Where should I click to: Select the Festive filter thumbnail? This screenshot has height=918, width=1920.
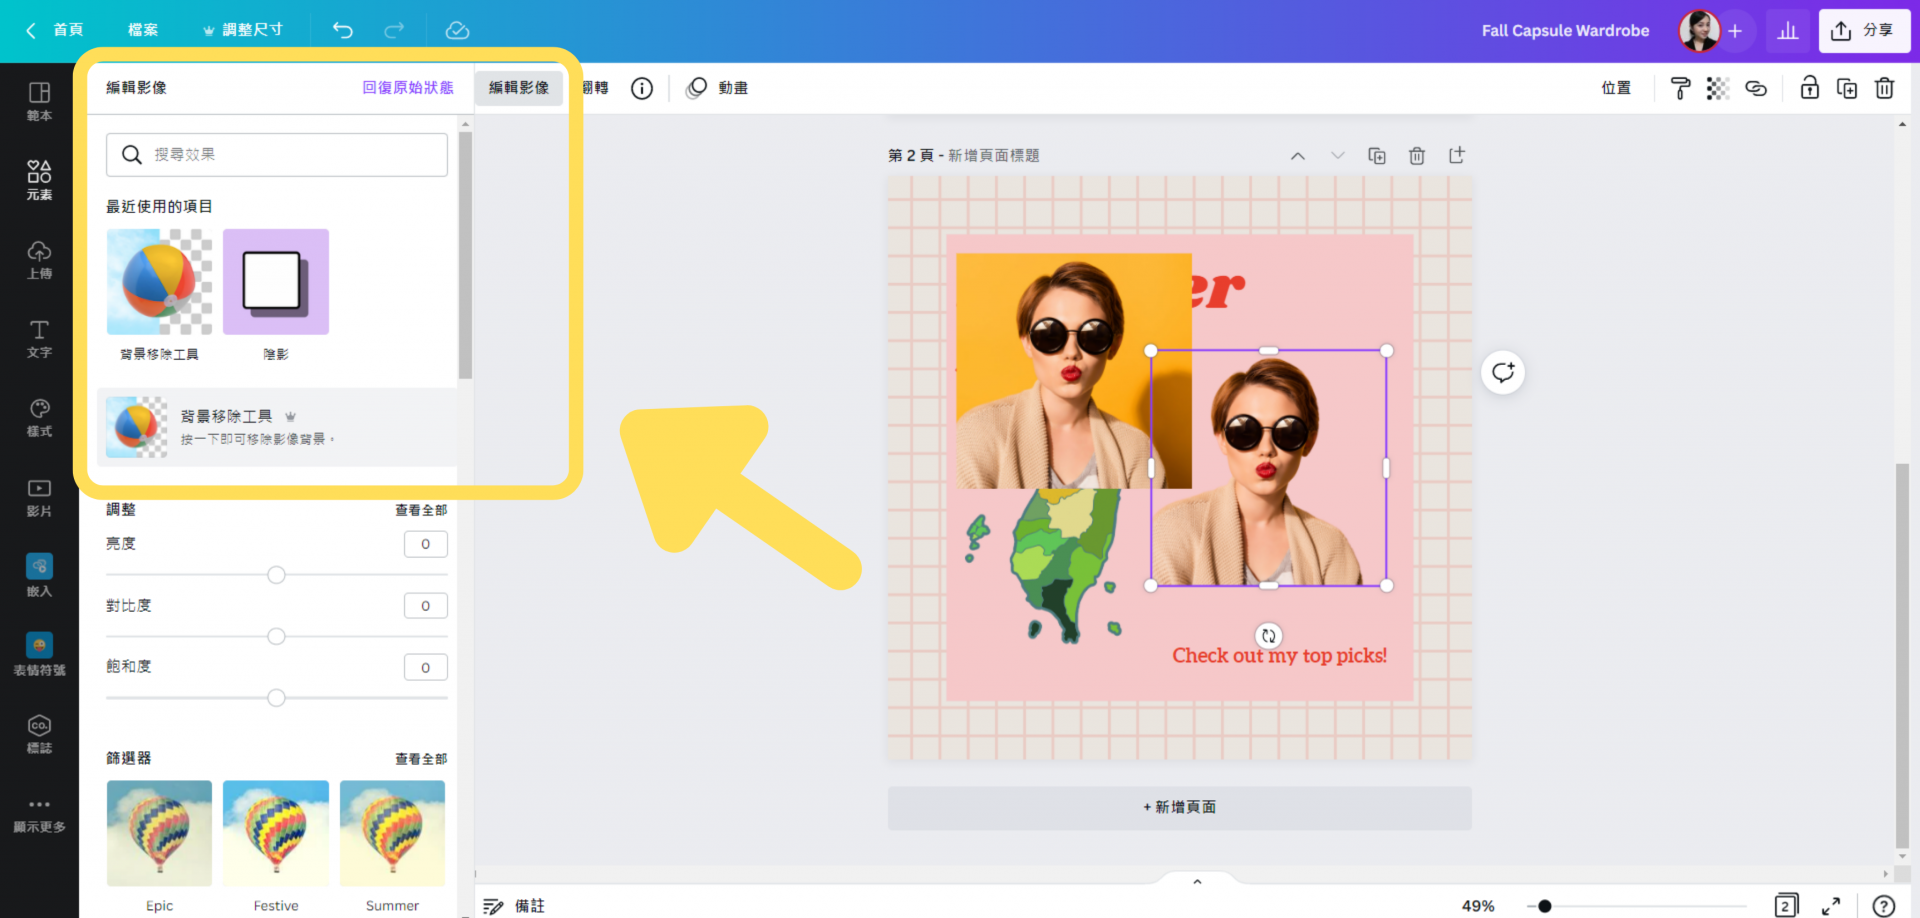click(276, 833)
